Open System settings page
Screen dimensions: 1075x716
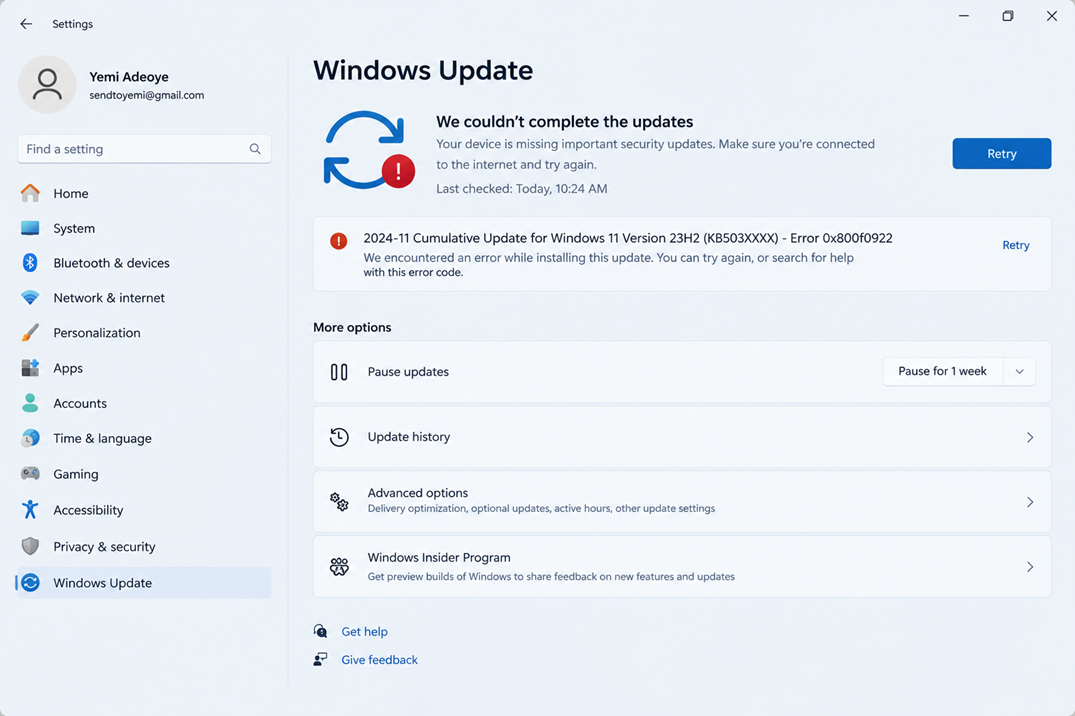tap(144, 228)
